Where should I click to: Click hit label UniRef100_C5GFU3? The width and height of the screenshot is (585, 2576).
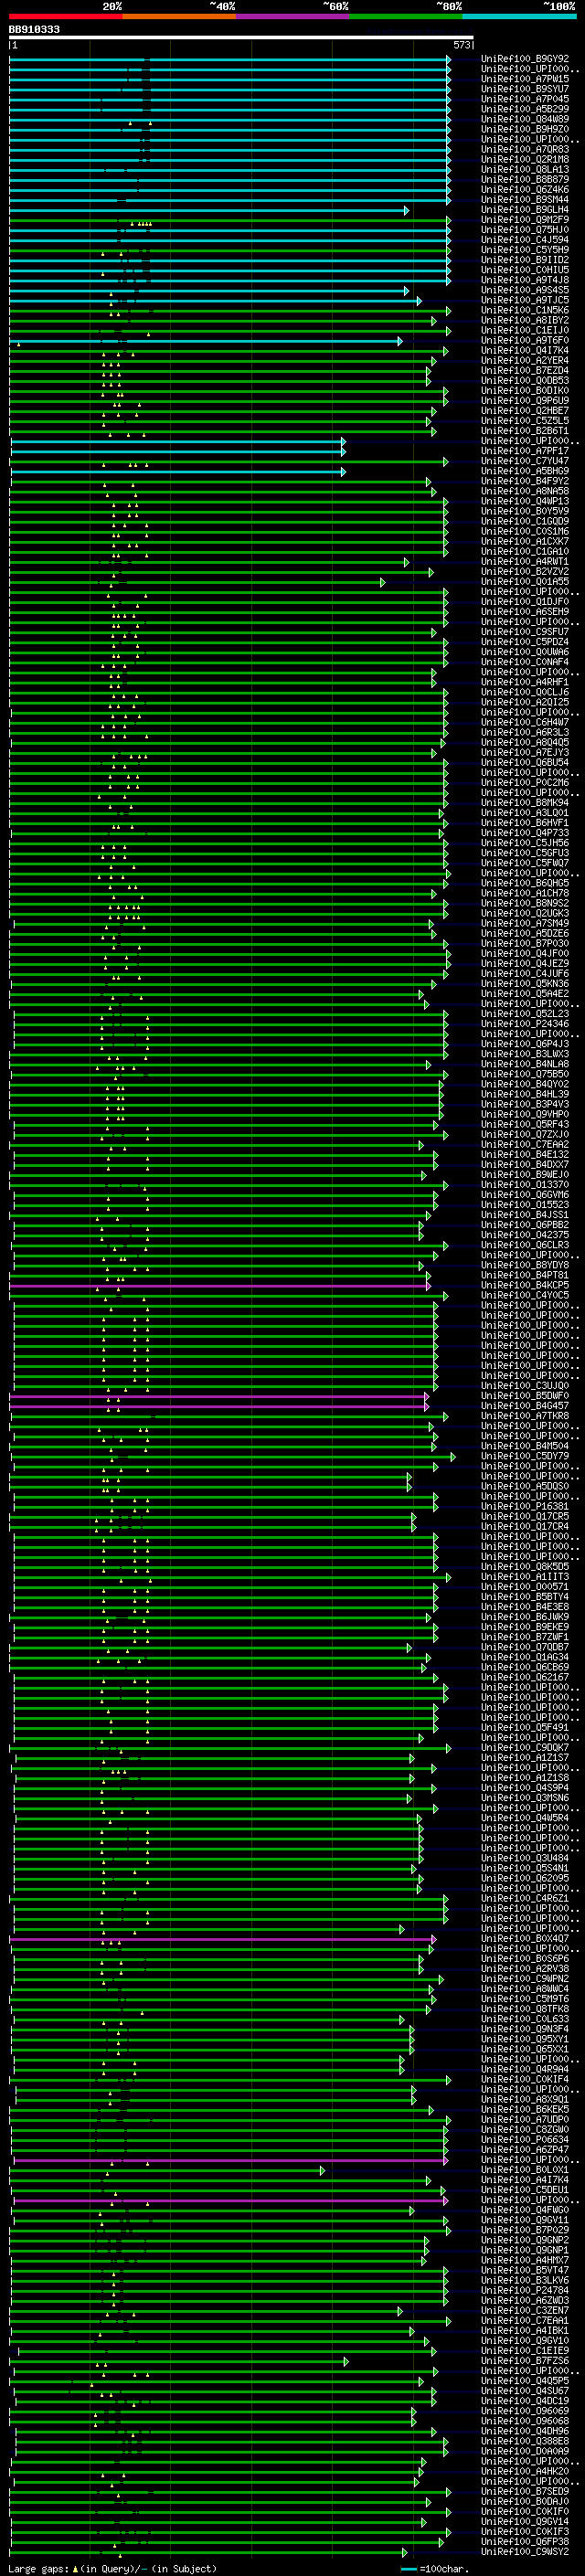[x=525, y=853]
